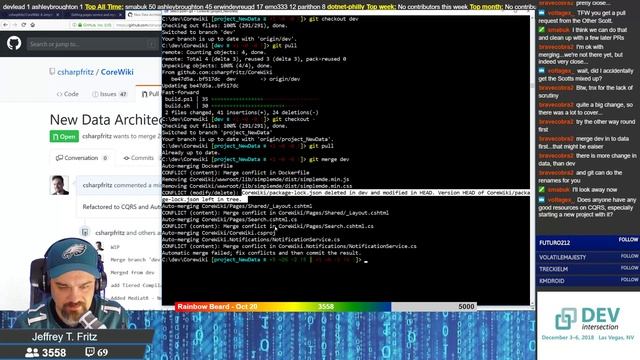Open the Code tab of the repository
The height and width of the screenshot is (360, 640).
pyautogui.click(x=68, y=94)
